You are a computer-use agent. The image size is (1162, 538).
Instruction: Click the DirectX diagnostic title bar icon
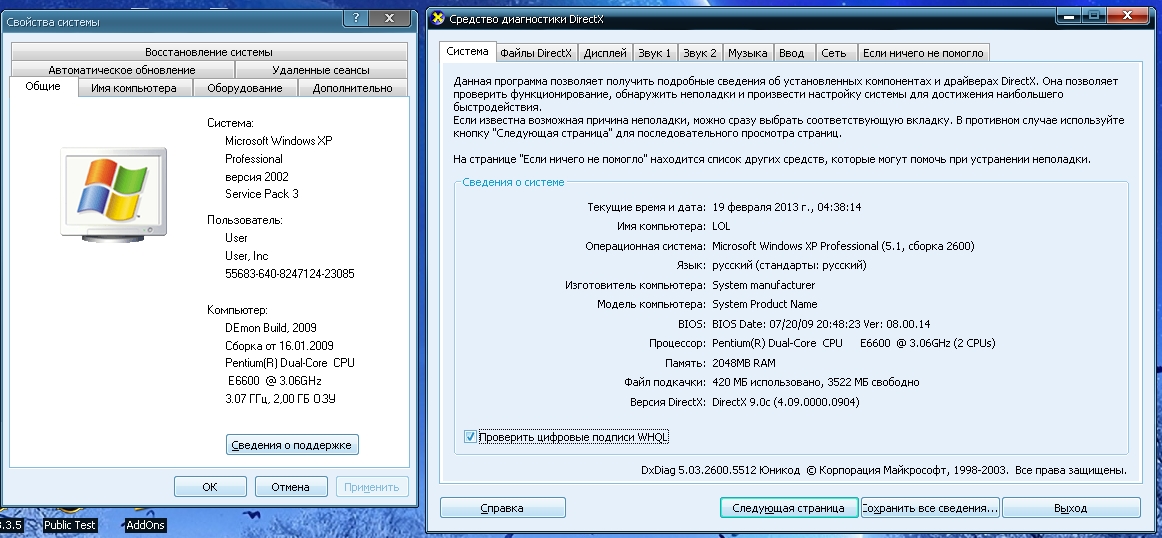(439, 19)
